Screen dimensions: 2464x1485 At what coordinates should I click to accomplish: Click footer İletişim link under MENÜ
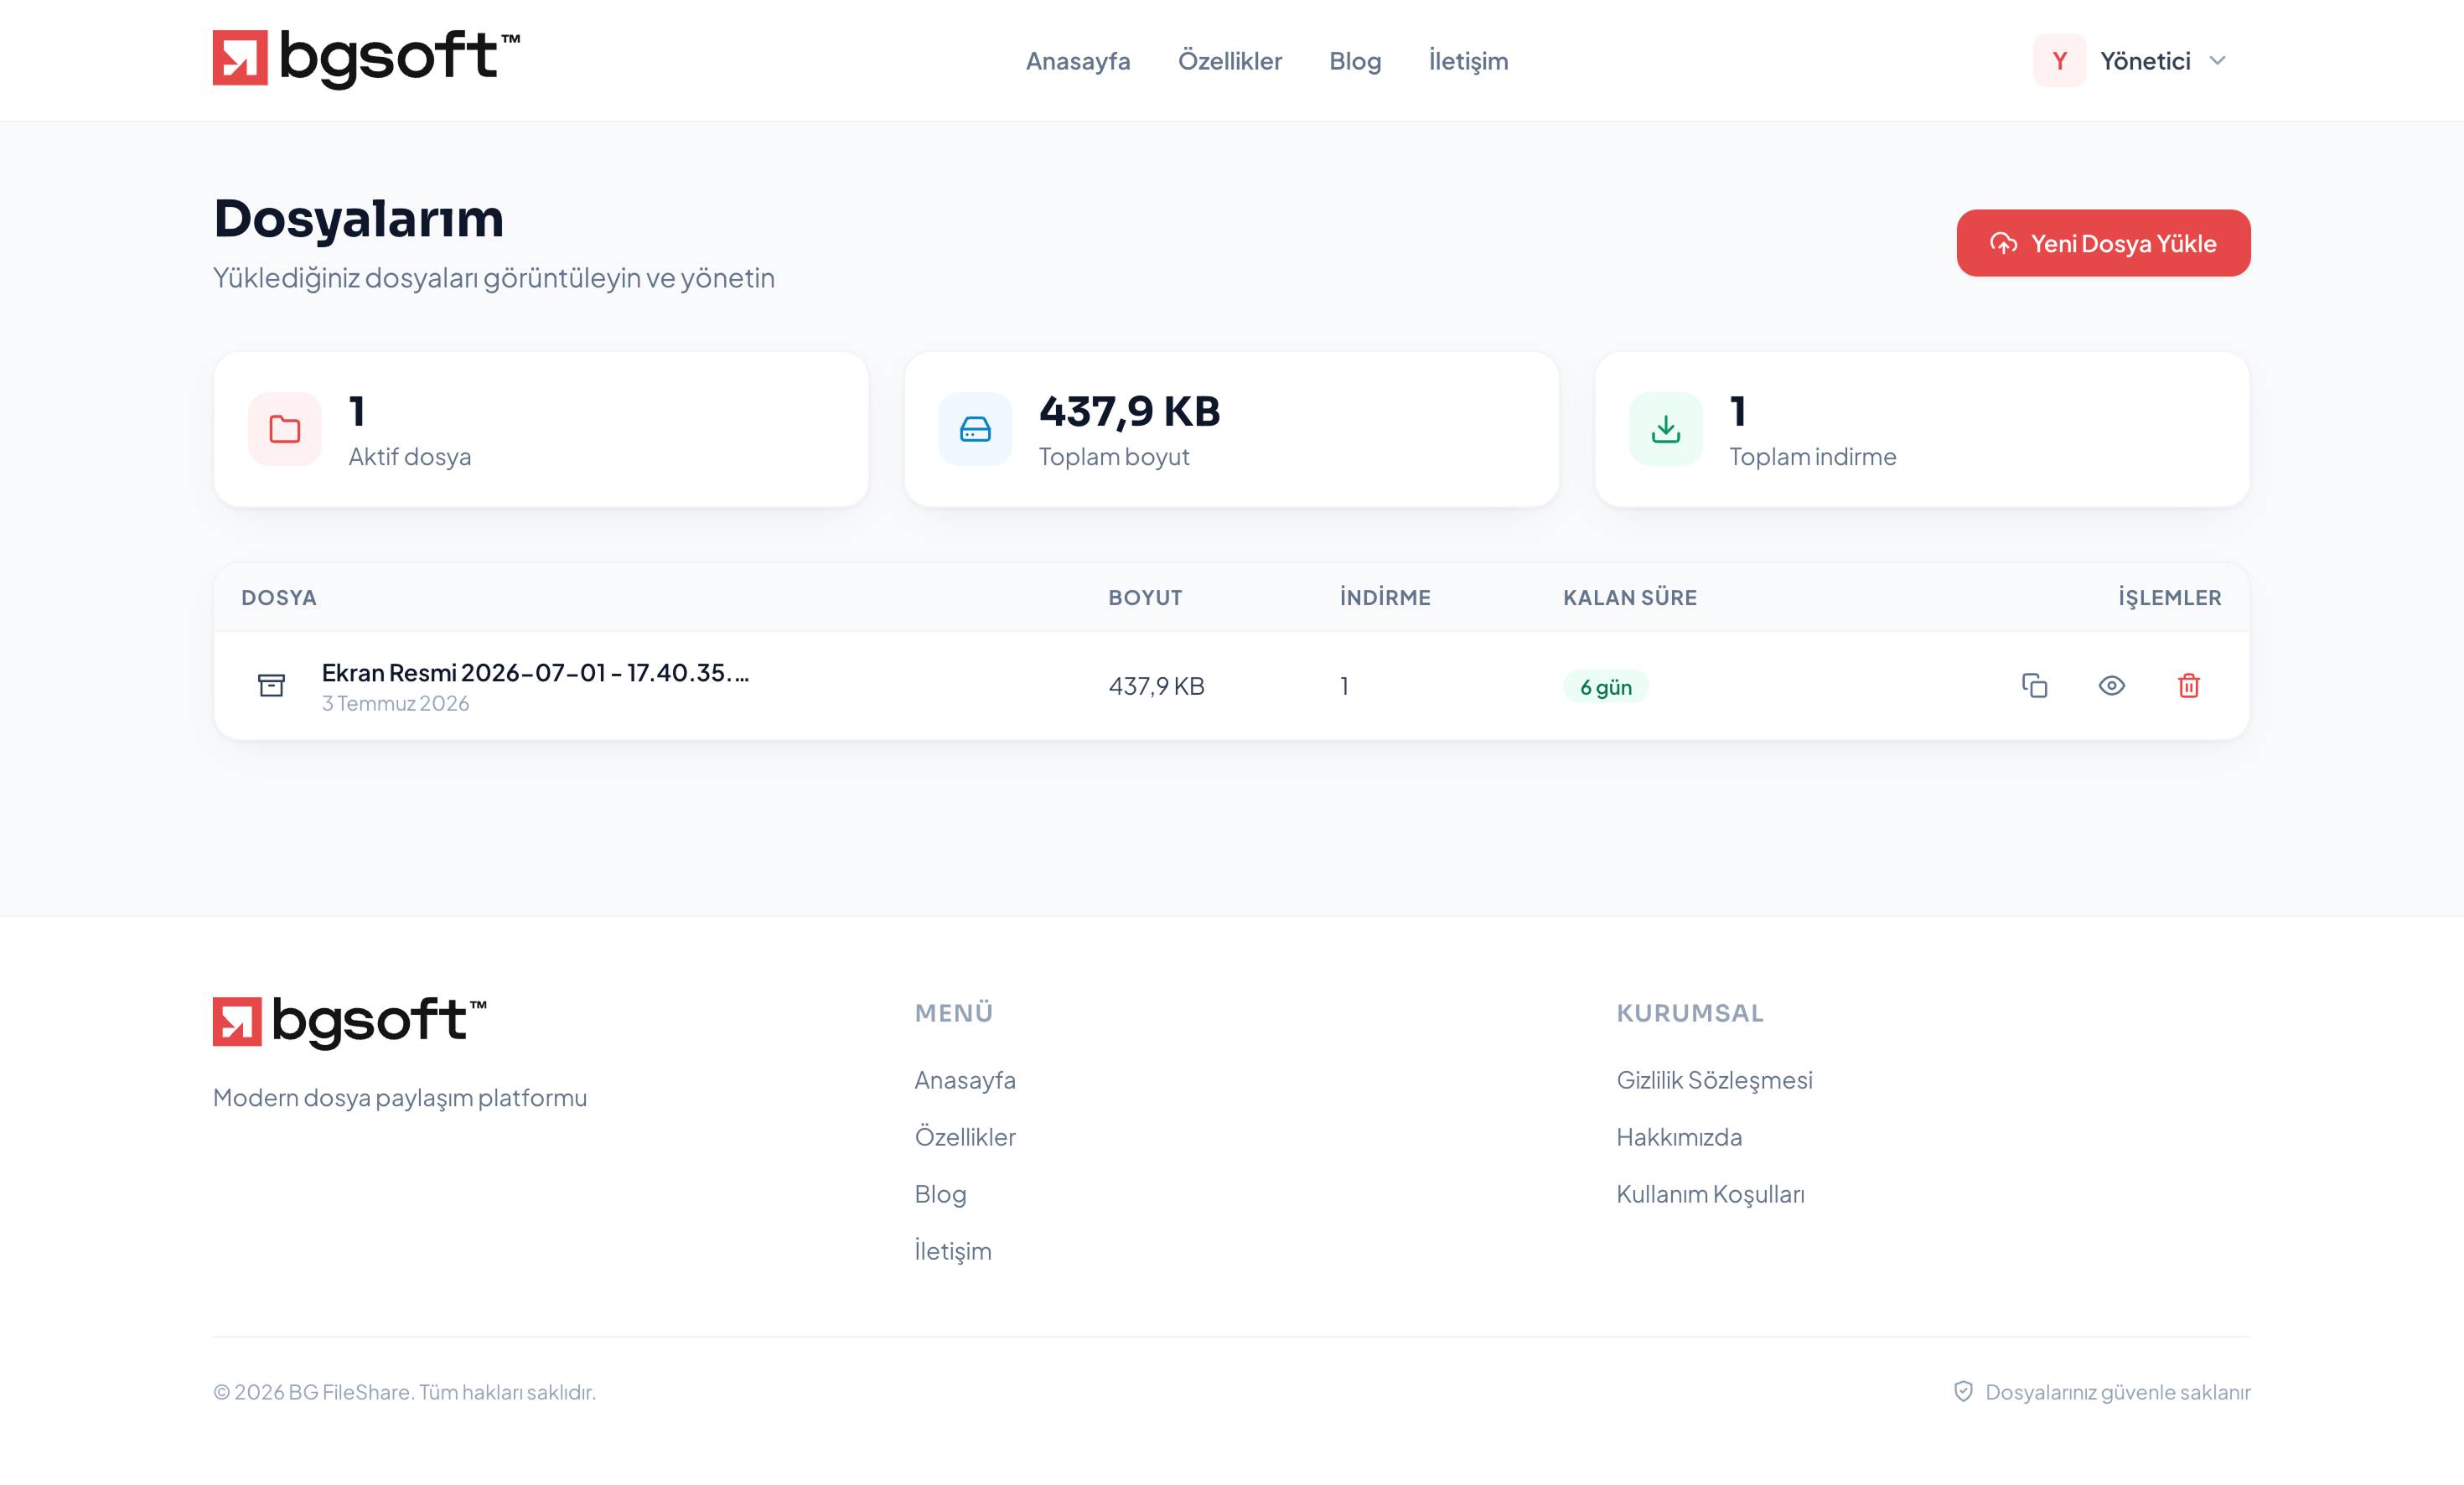coord(953,1251)
